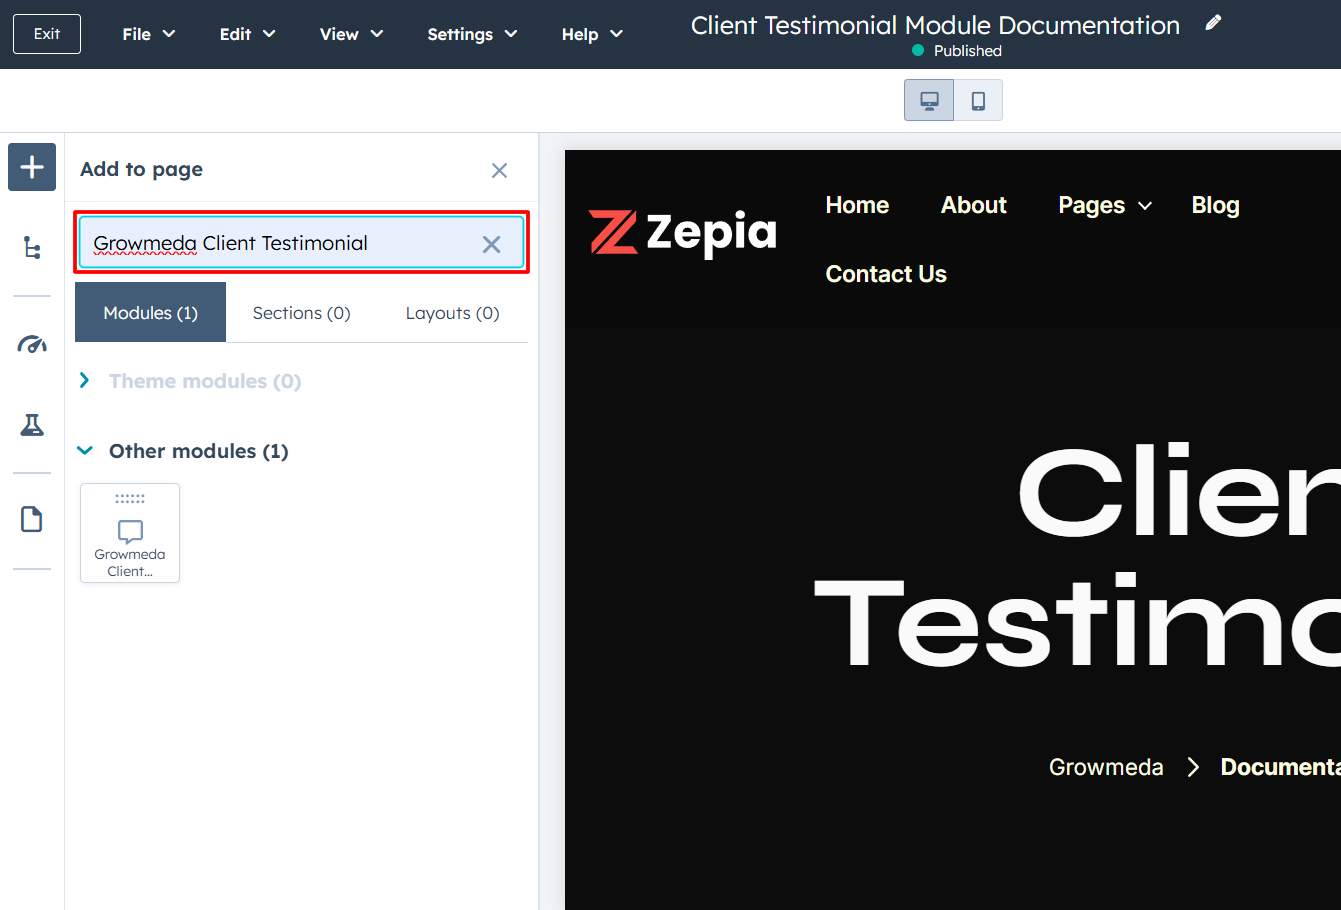
Task: Open the test flask icon
Action: point(32,425)
